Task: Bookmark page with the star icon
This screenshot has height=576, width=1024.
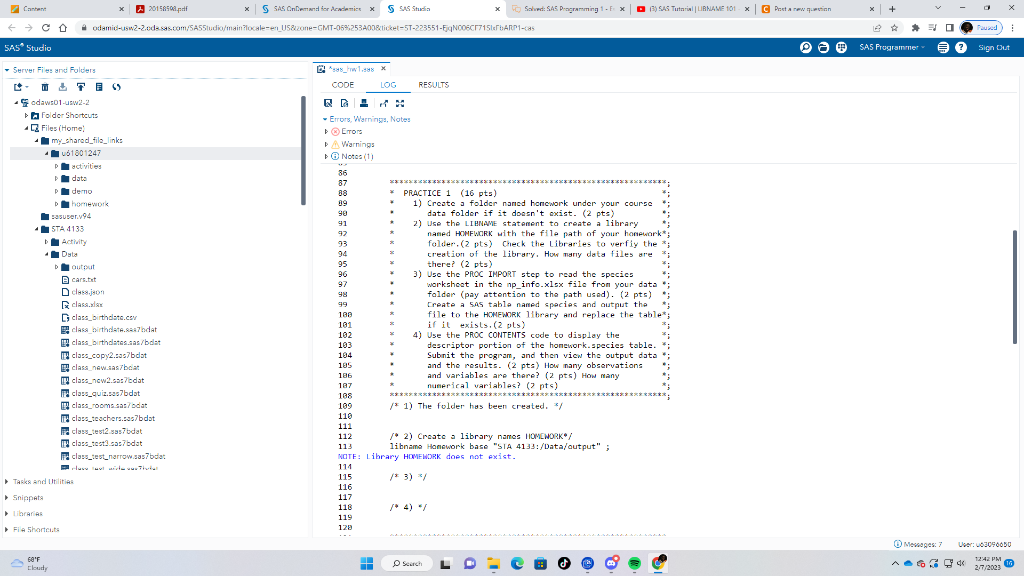Action: tap(894, 28)
